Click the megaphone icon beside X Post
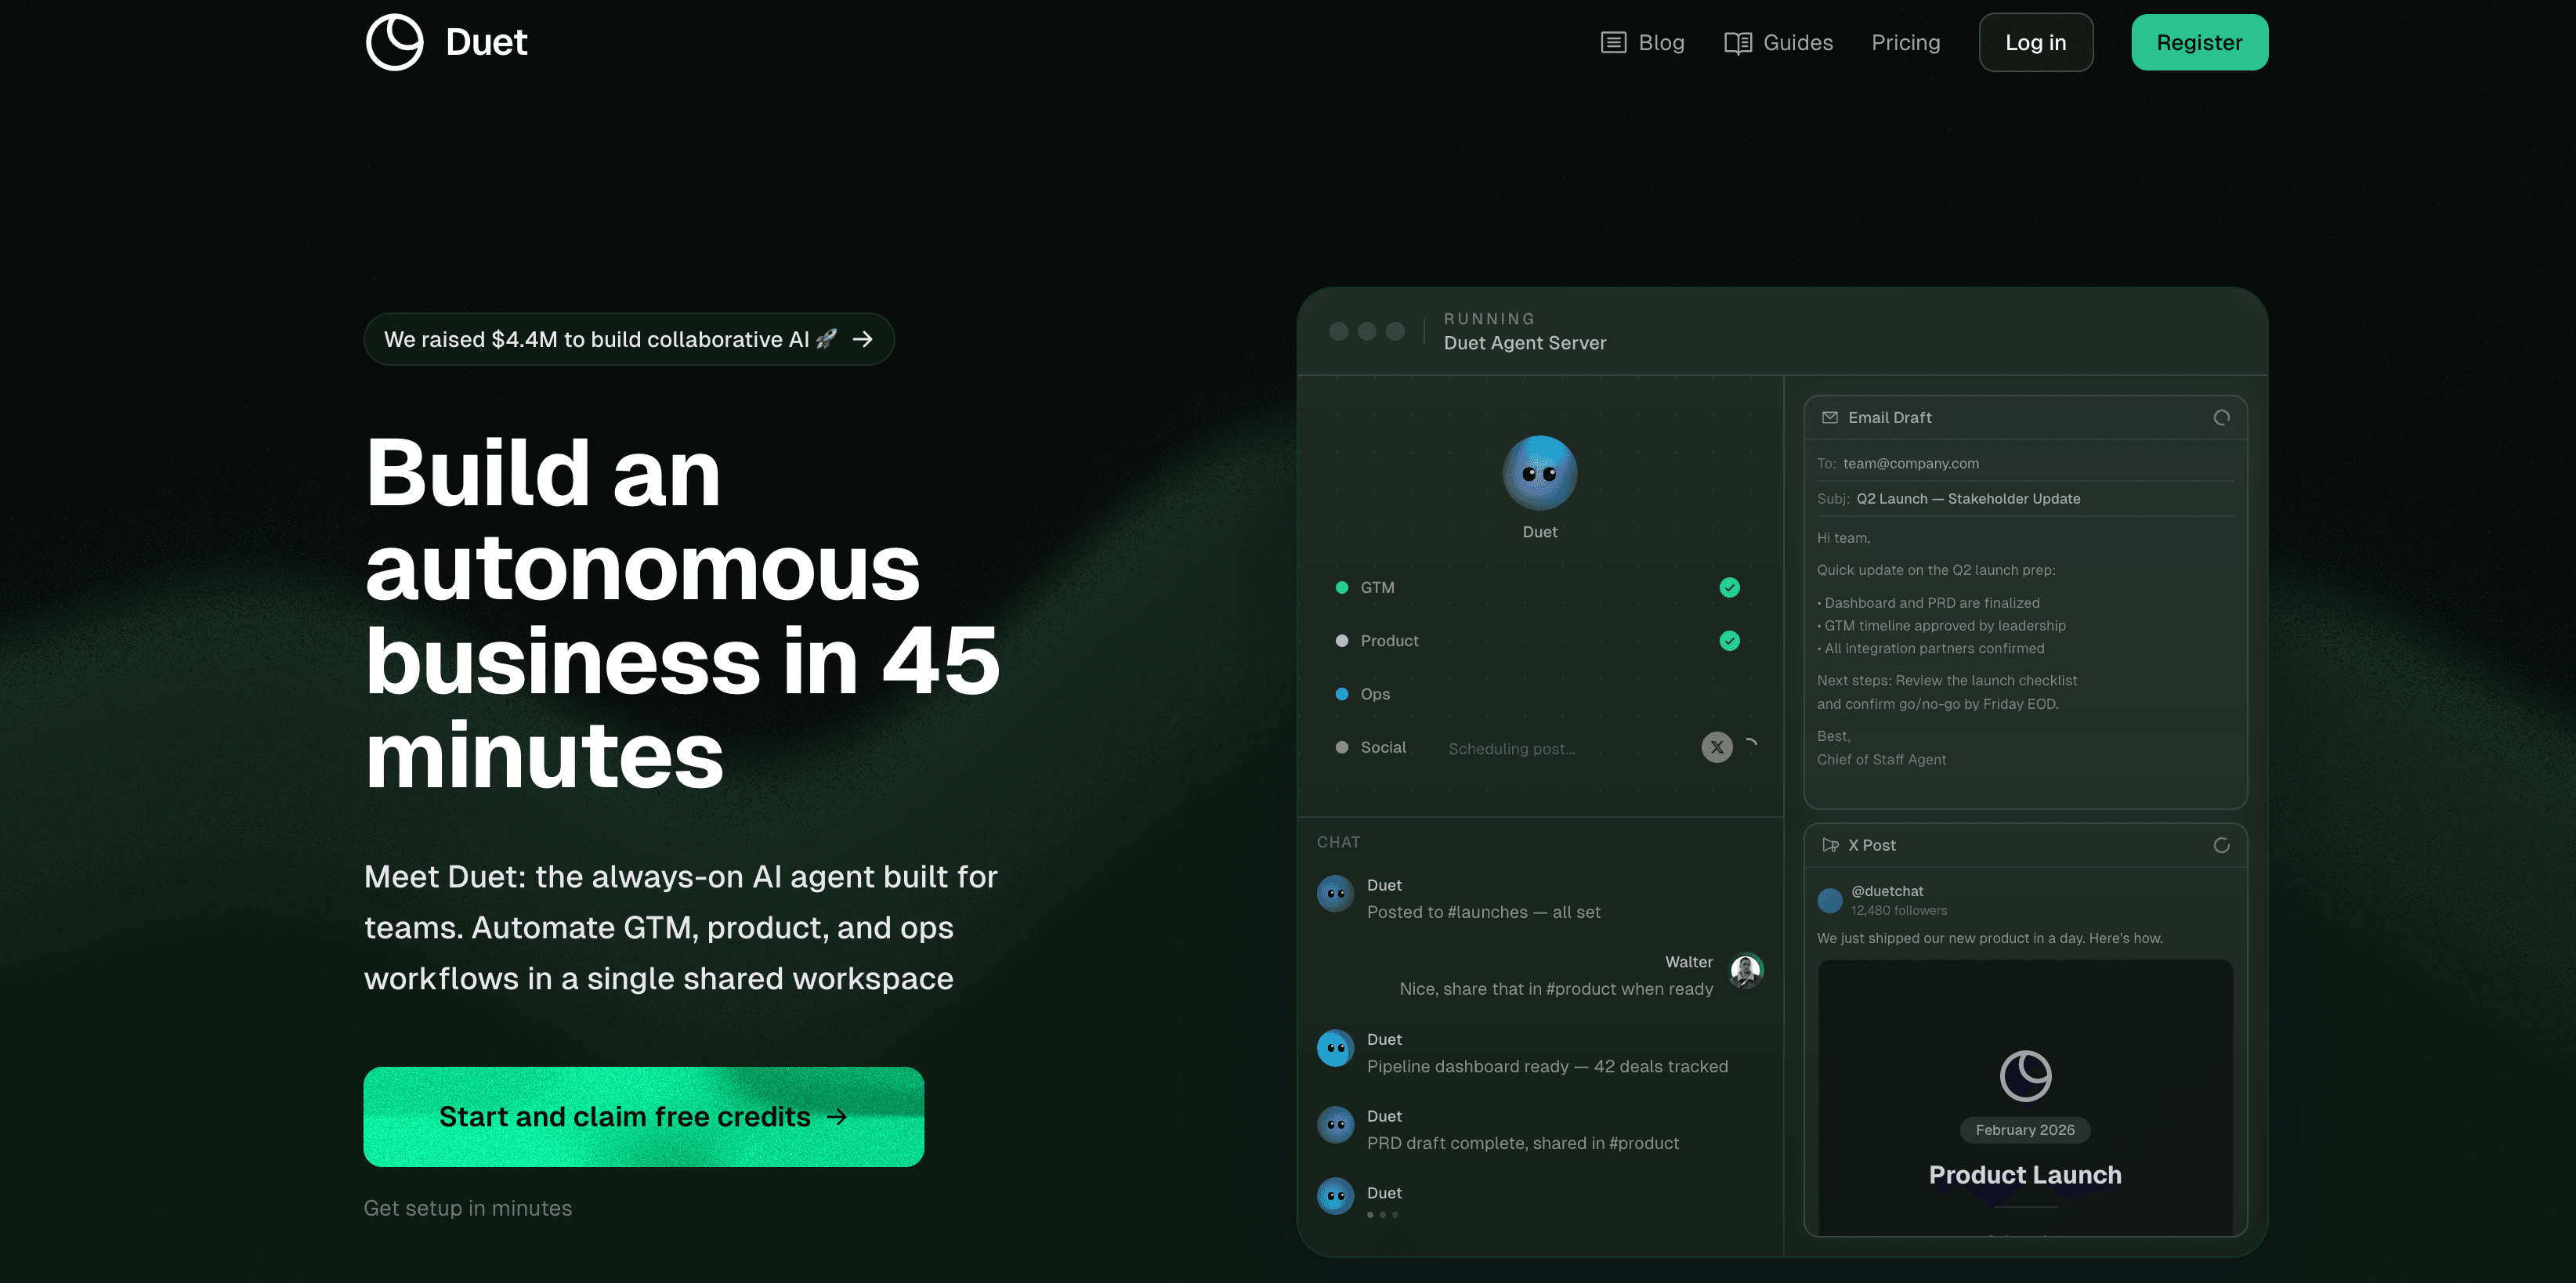The image size is (2576, 1283). (x=1830, y=845)
